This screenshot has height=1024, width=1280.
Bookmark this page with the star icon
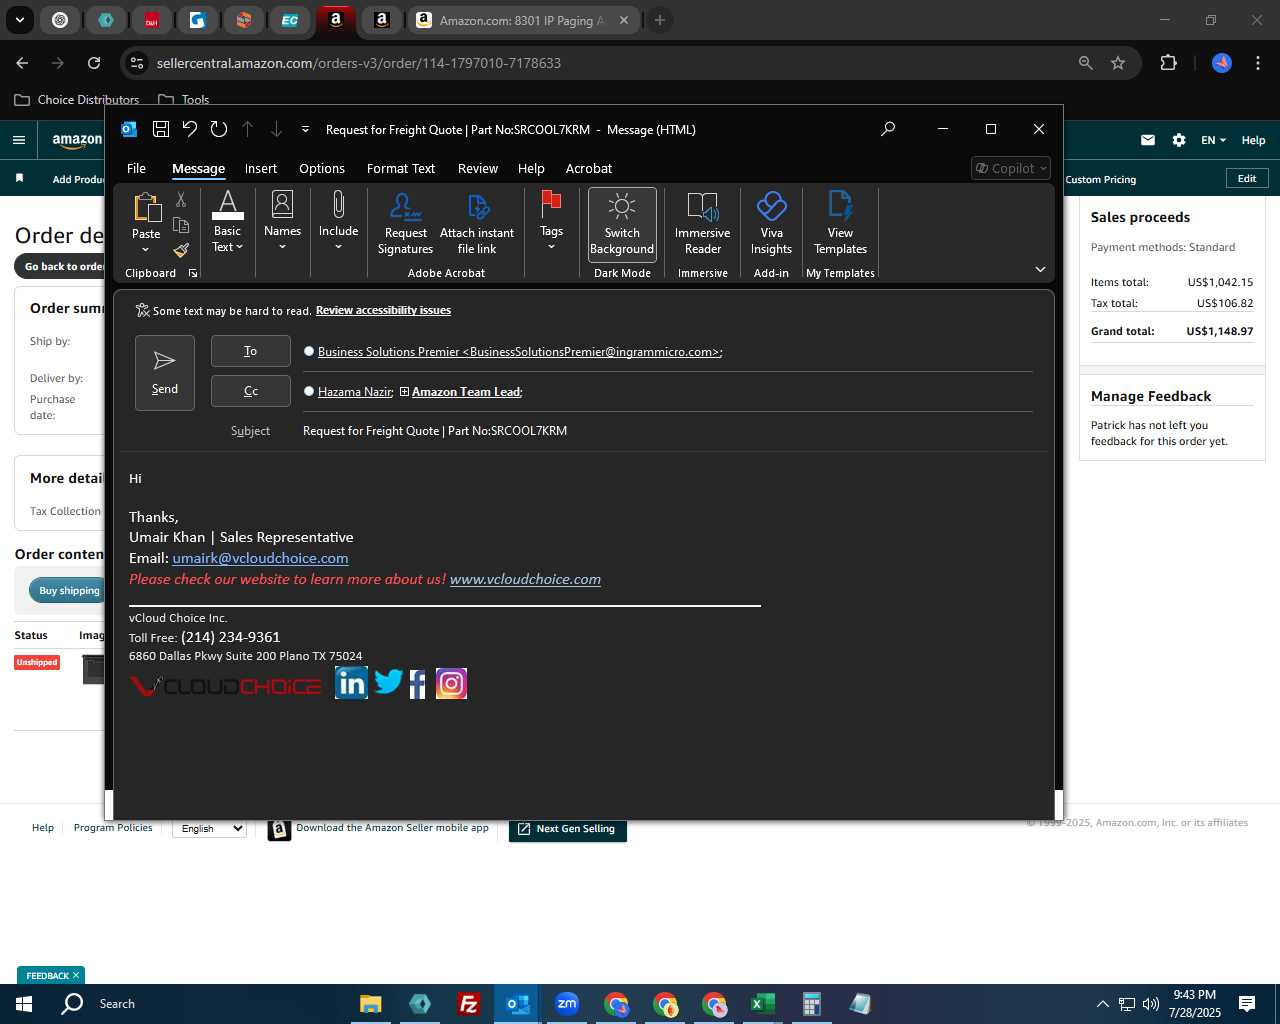click(x=1118, y=63)
